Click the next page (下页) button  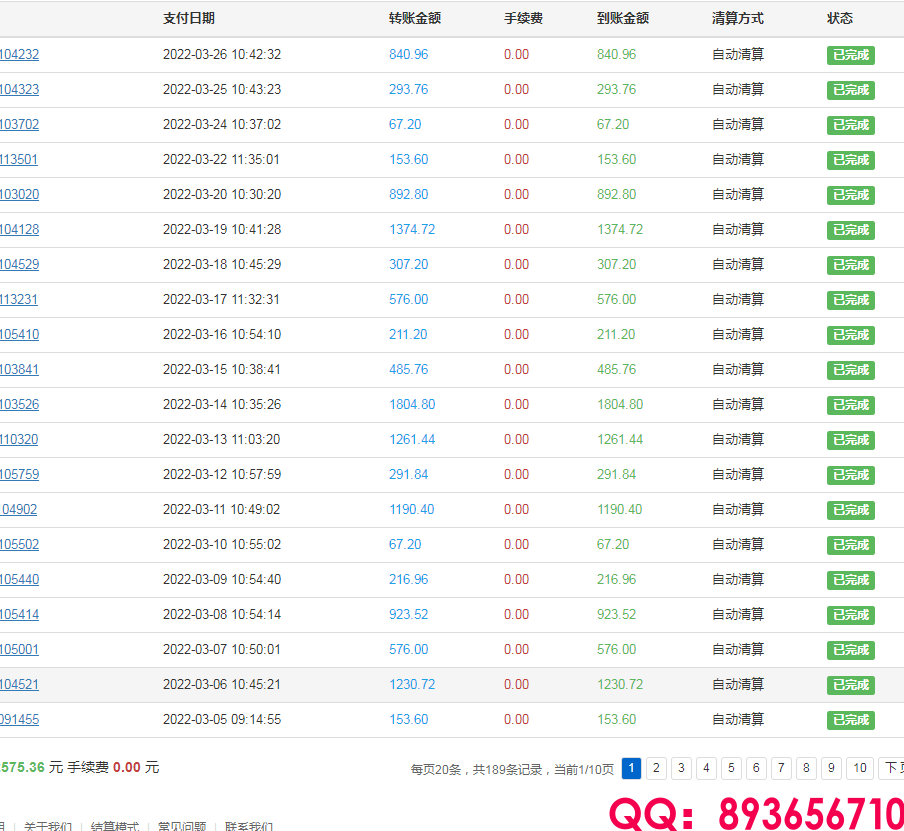tap(891, 768)
